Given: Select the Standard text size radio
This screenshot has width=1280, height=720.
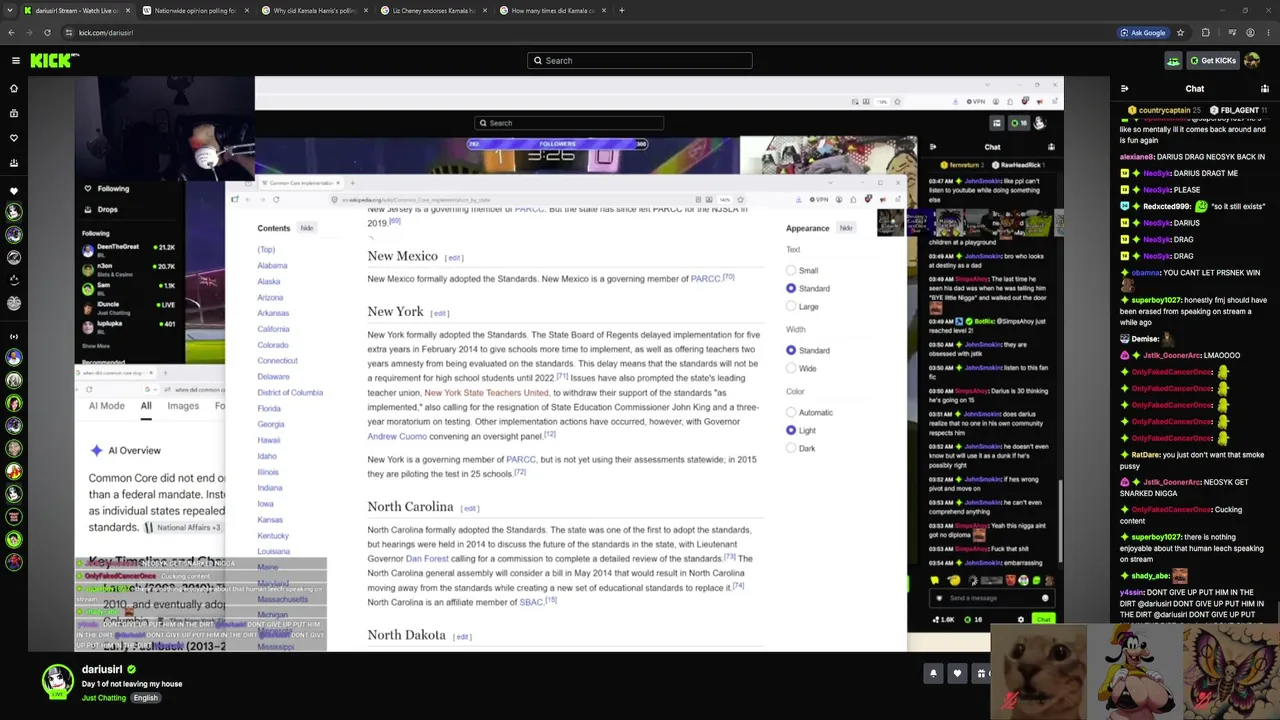Looking at the screenshot, I should coord(791,289).
